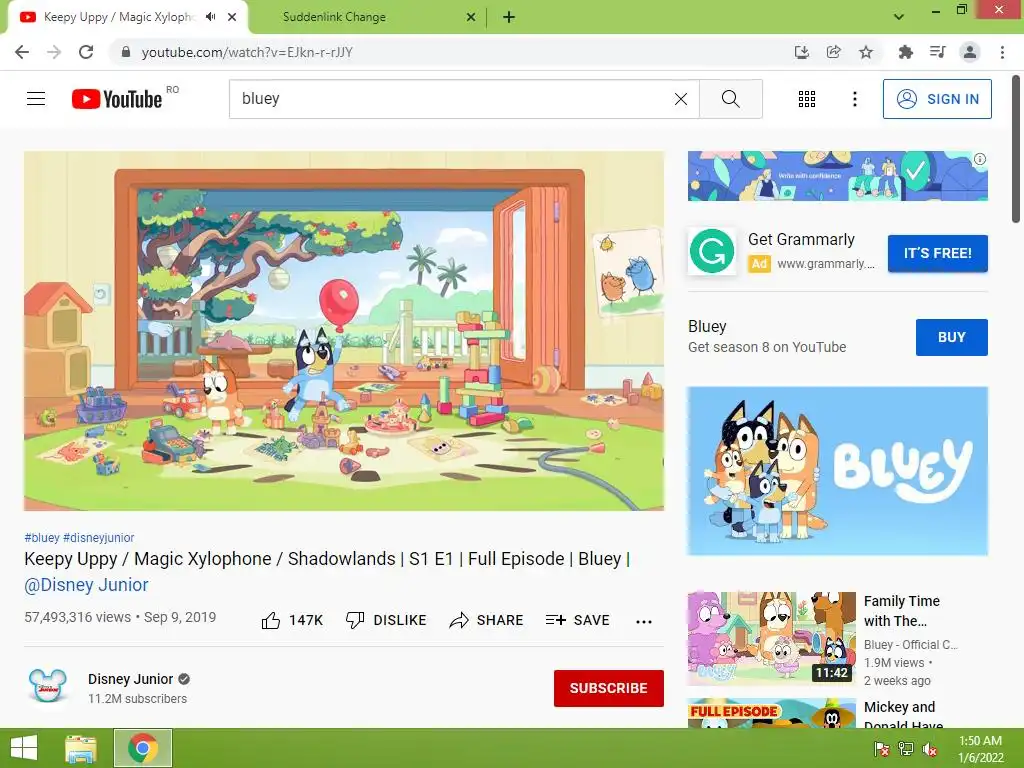Open network tray icon
This screenshot has height=768, width=1024.
click(906, 749)
